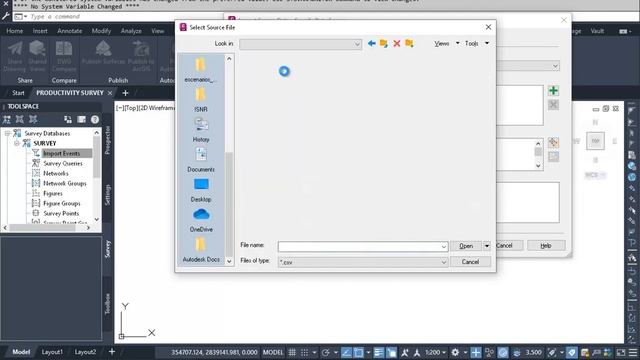Click the Toolspace help question icon

(95, 119)
